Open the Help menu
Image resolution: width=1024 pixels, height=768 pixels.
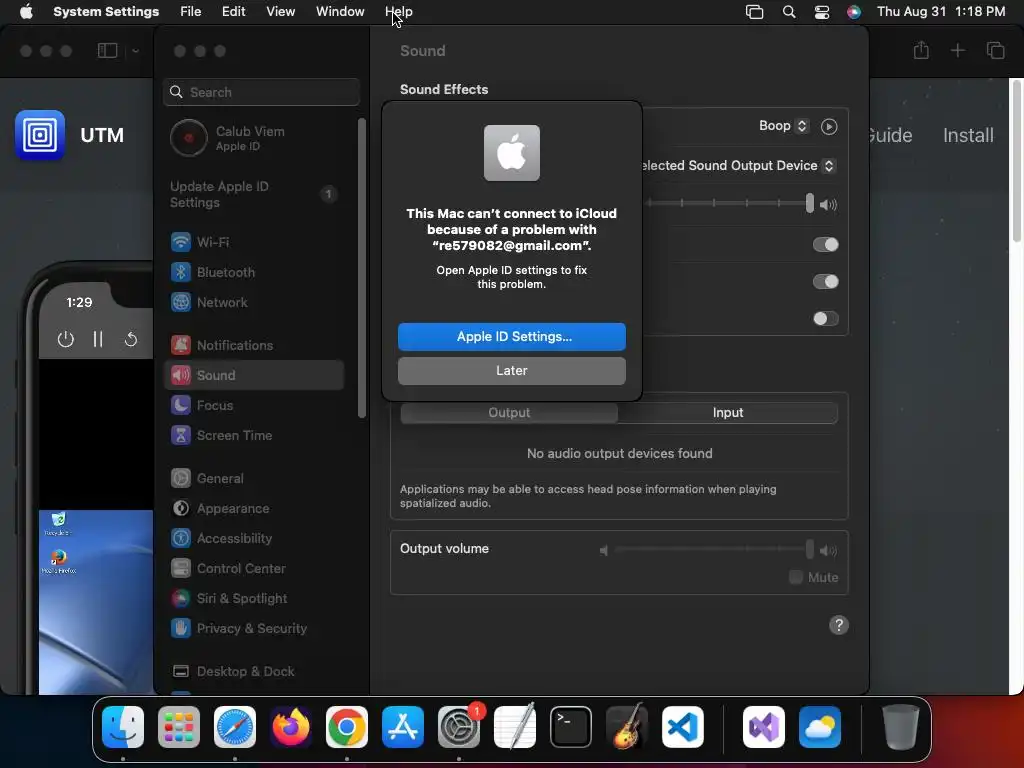pyautogui.click(x=398, y=12)
